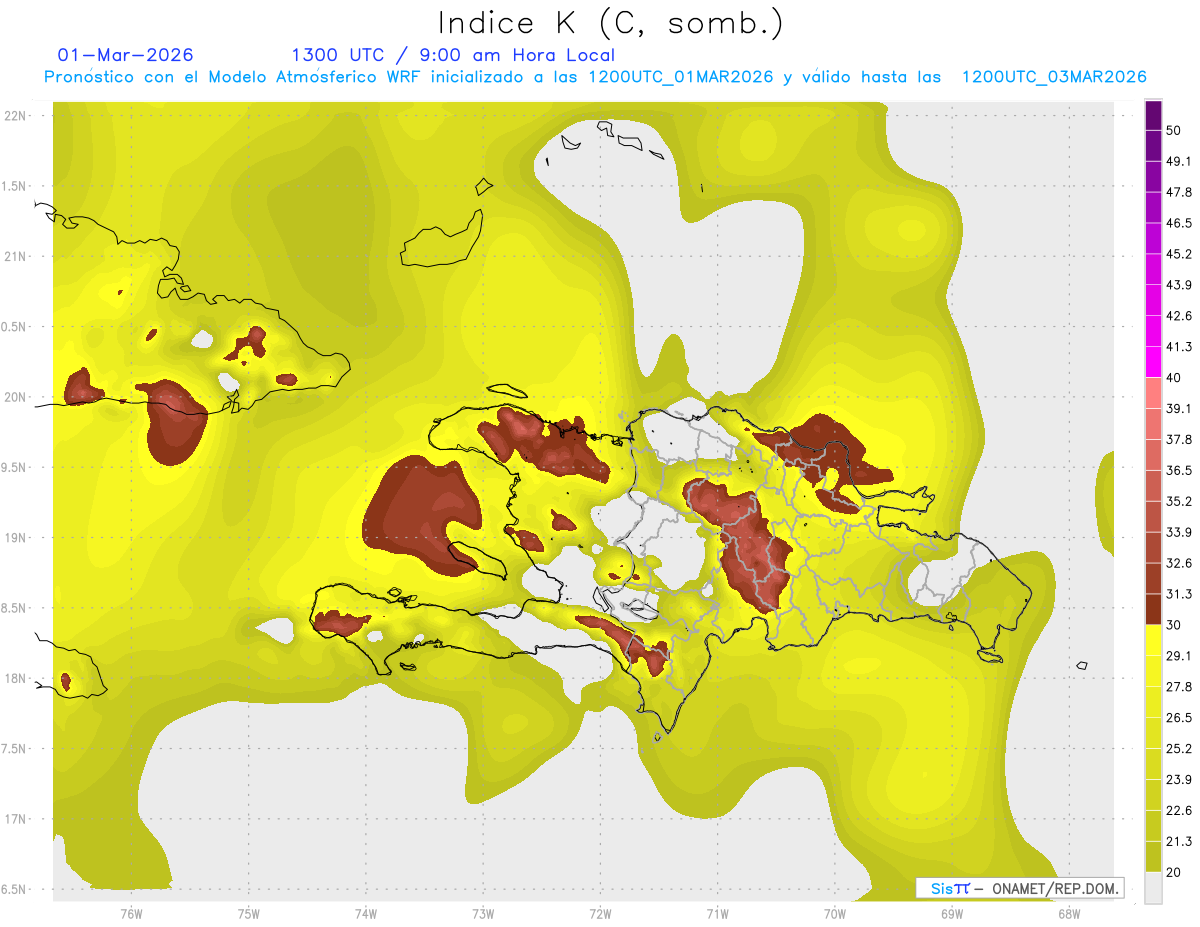
Task: Click the 72W longitude axis label
Action: pyautogui.click(x=600, y=913)
